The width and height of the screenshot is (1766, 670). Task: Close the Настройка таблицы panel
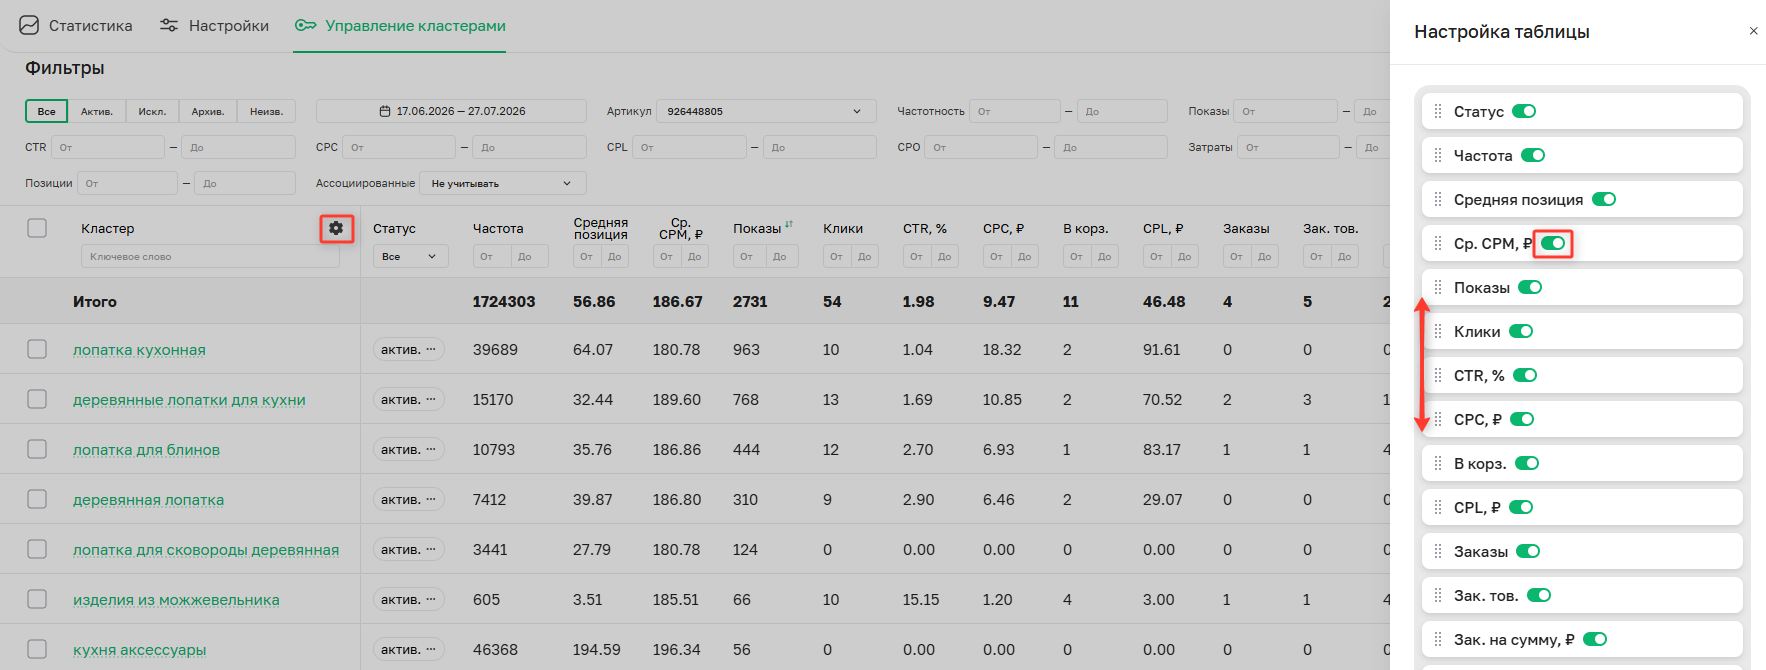point(1753,31)
